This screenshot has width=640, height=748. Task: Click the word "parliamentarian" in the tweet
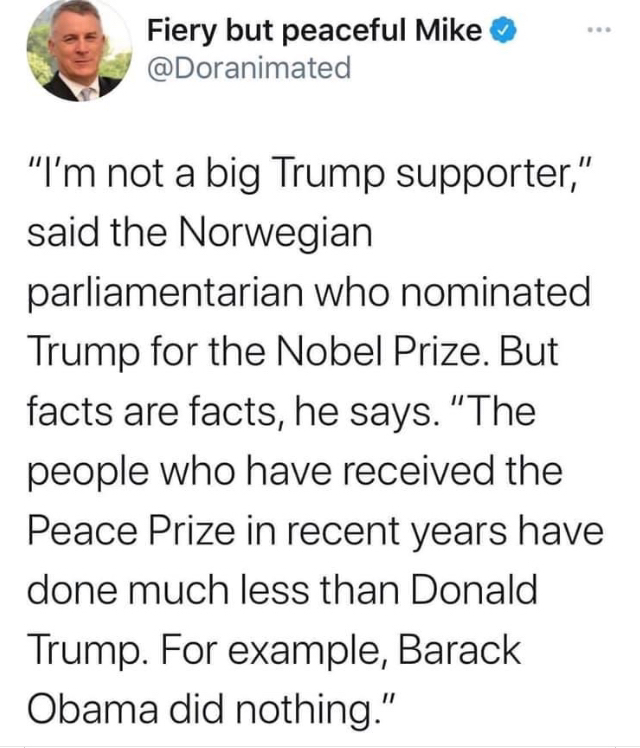(x=165, y=293)
